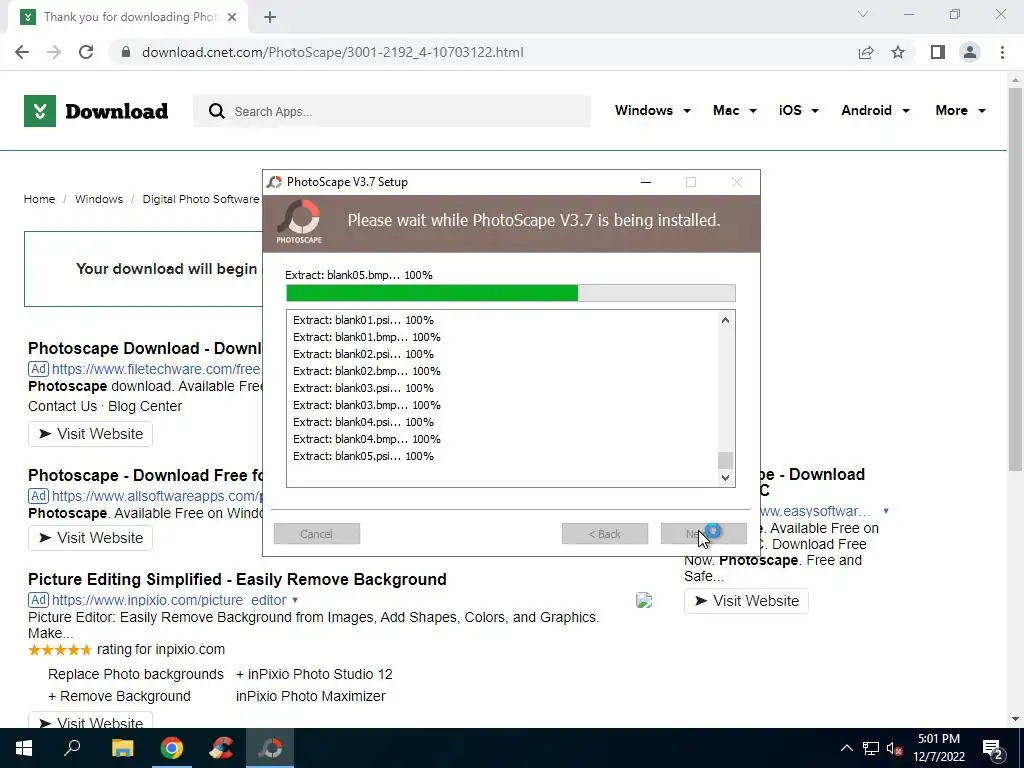The image size is (1024, 768).
Task: Expand the iOS menu
Action: [799, 110]
